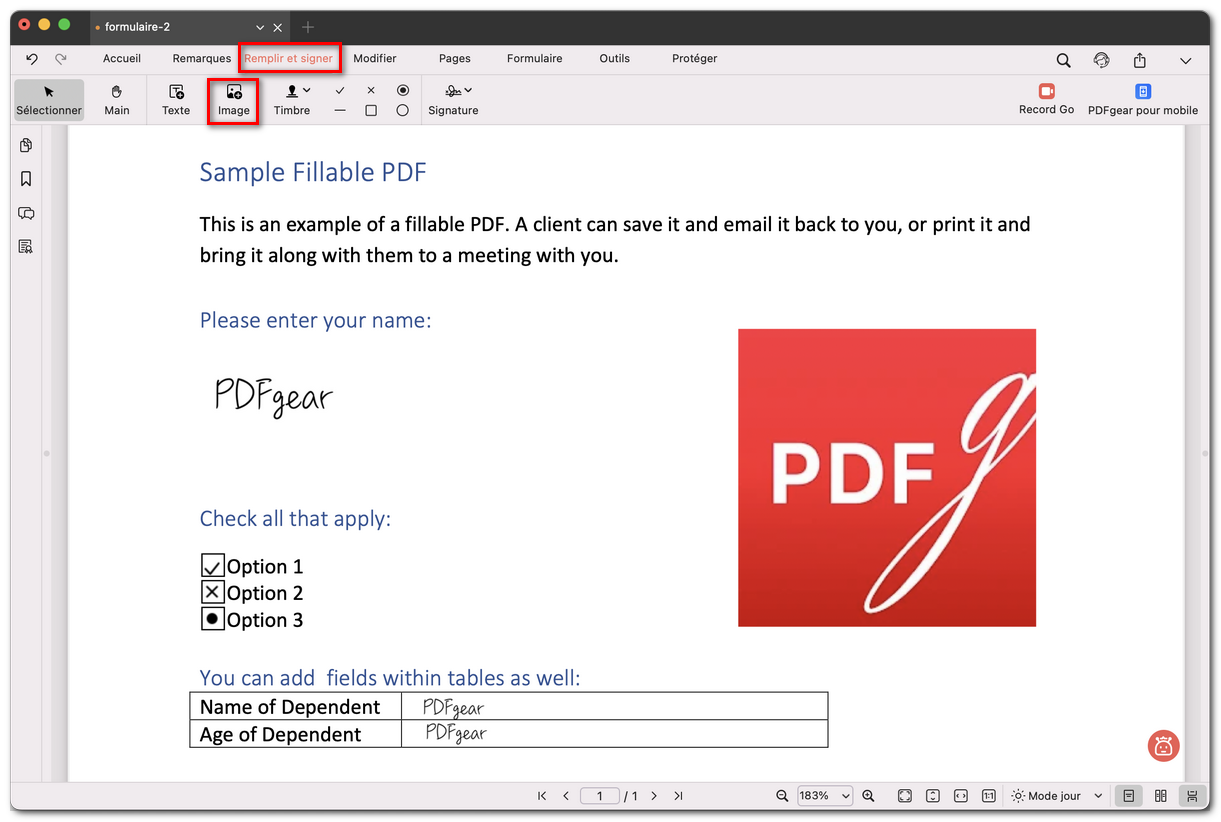Screen dimensions: 1221x822
Task: Switch to single page view
Action: pyautogui.click(x=1128, y=796)
